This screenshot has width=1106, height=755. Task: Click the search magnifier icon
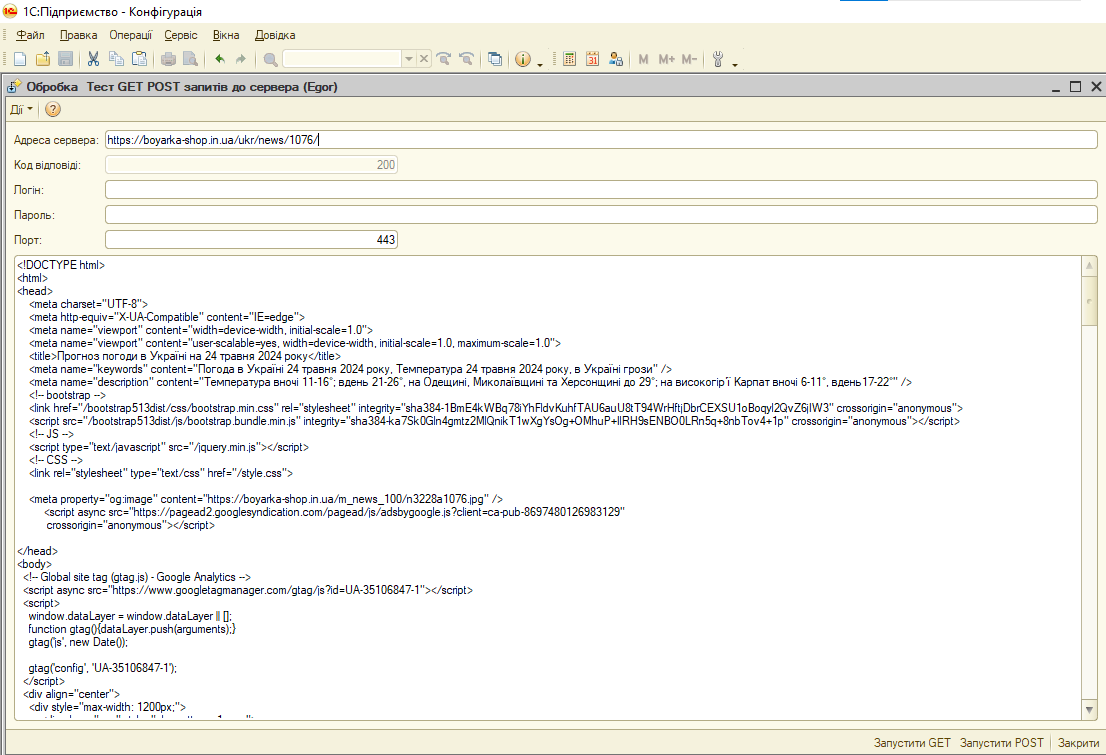270,59
